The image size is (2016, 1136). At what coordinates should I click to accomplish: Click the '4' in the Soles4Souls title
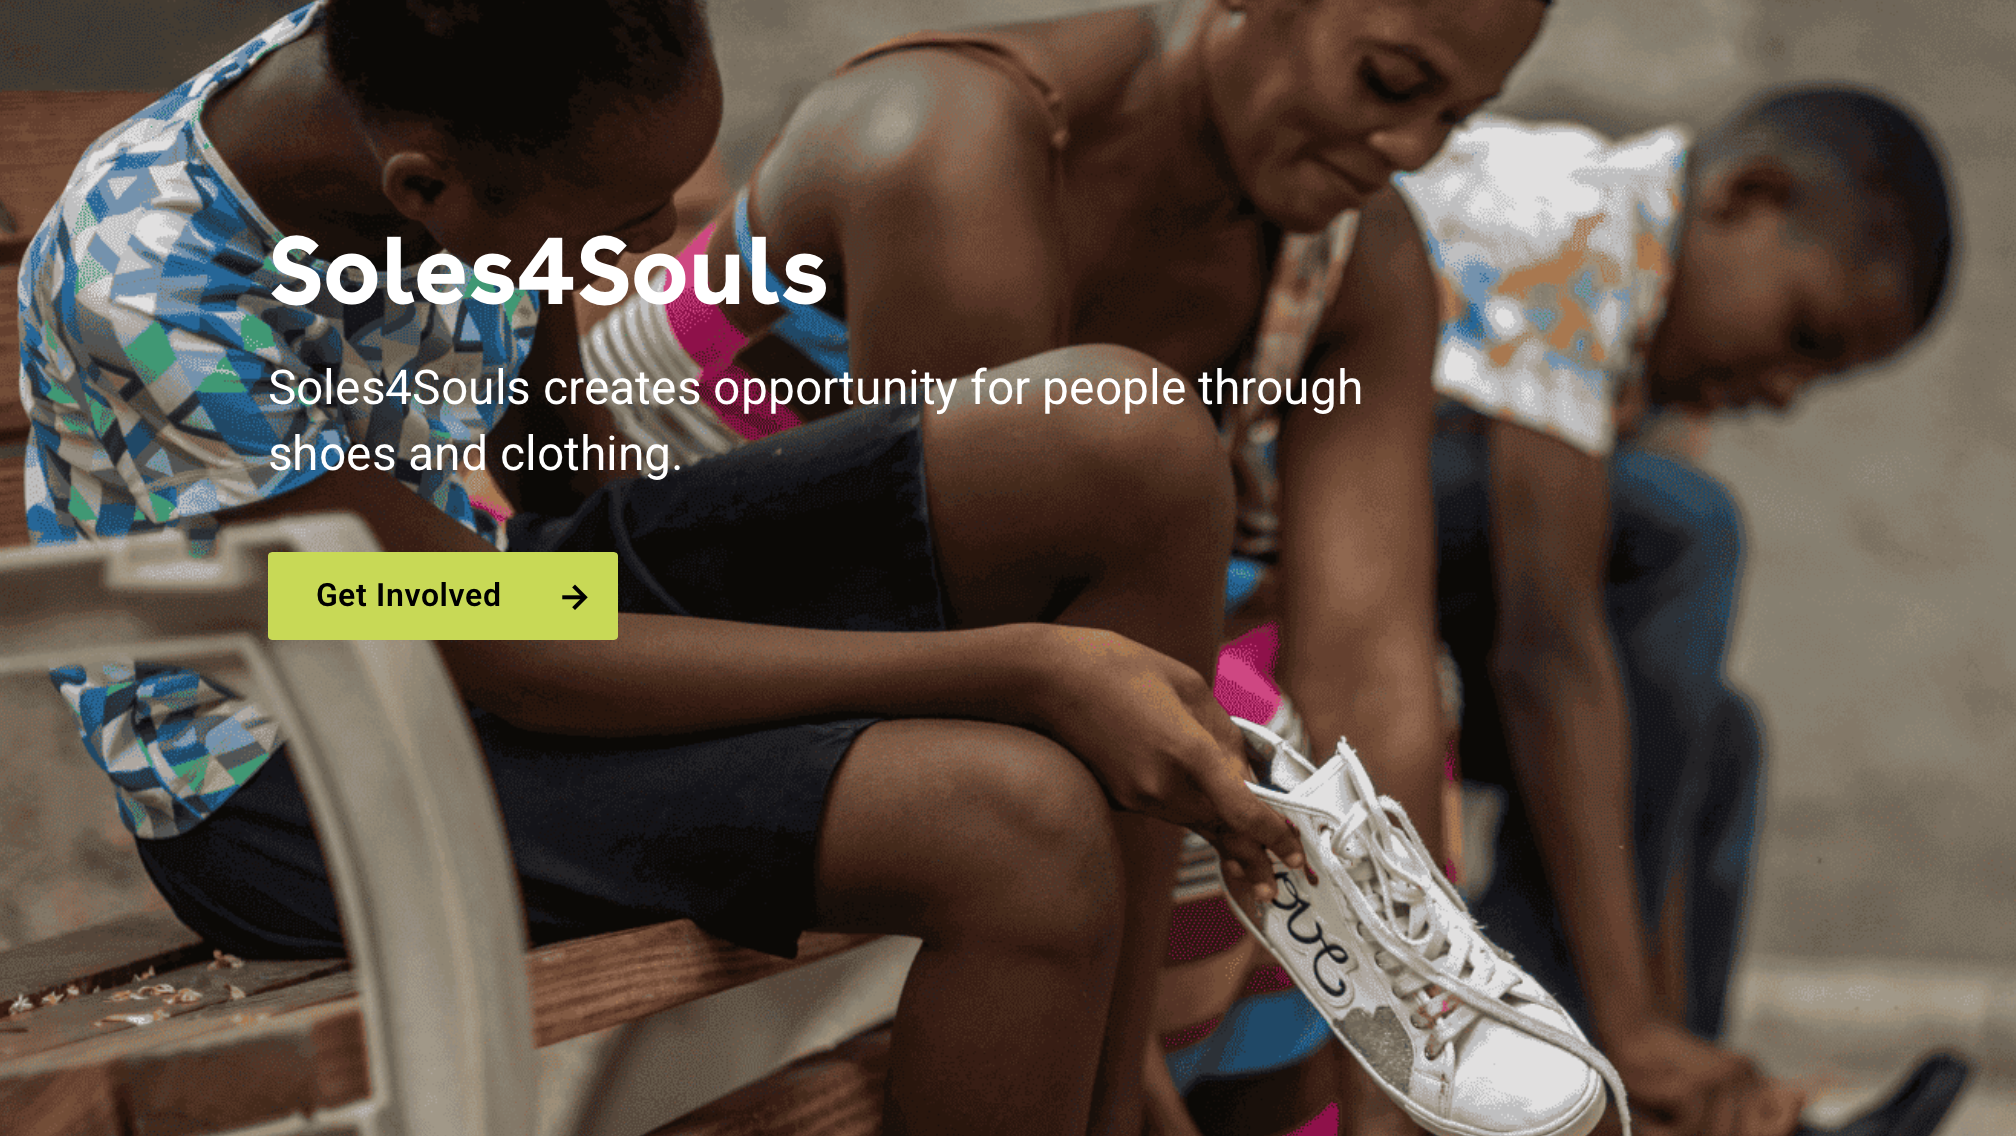click(x=544, y=272)
